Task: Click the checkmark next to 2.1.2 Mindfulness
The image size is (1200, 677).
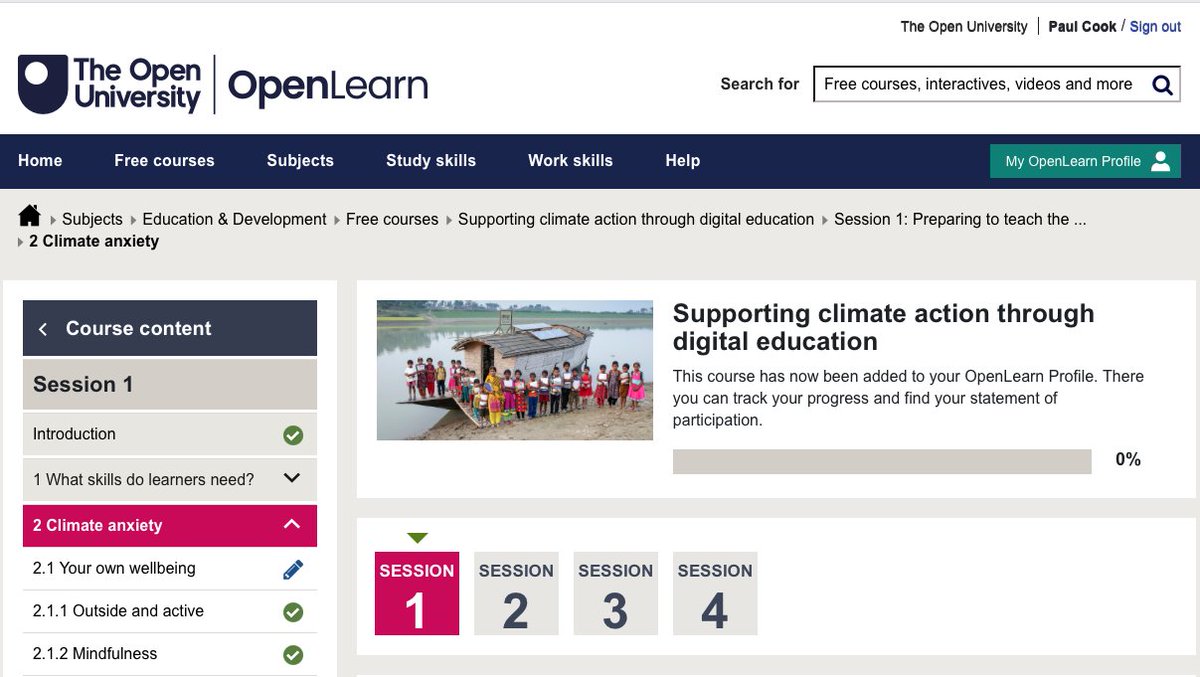Action: [x=292, y=654]
